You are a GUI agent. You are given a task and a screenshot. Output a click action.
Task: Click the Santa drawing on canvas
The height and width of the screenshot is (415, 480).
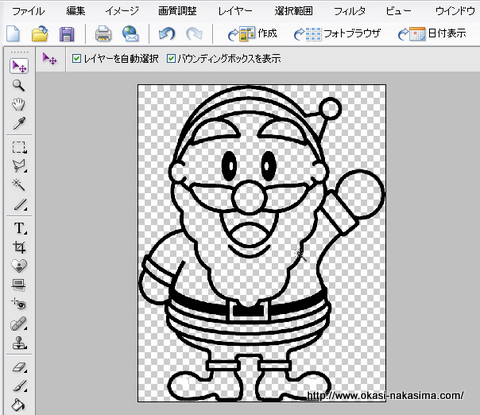(x=262, y=243)
